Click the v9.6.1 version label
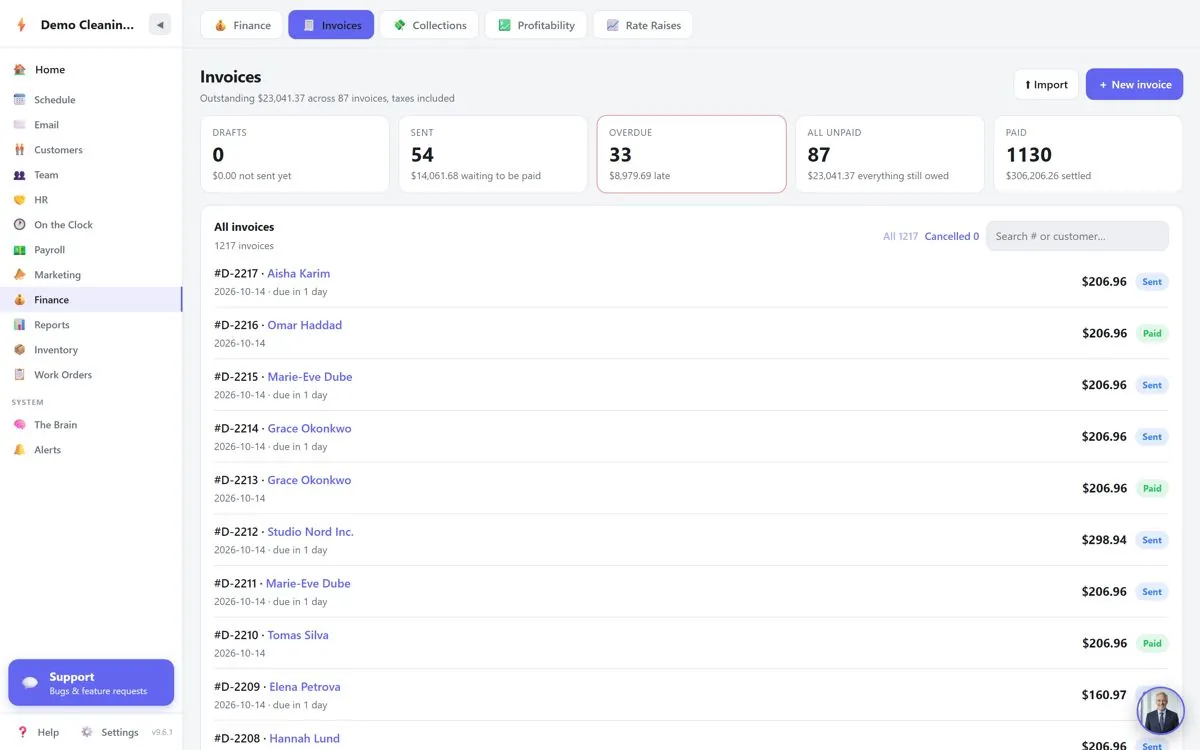Image resolution: width=1200 pixels, height=750 pixels. click(162, 733)
